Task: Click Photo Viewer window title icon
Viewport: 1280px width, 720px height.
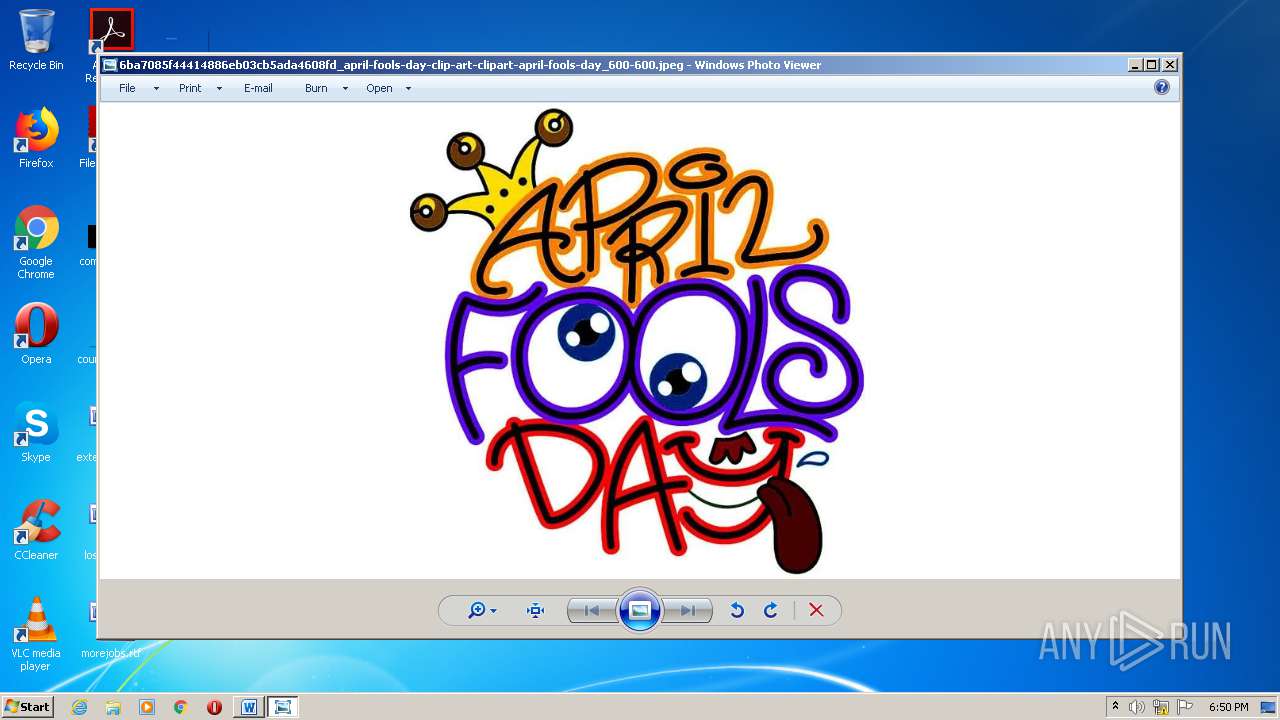Action: click(x=110, y=65)
